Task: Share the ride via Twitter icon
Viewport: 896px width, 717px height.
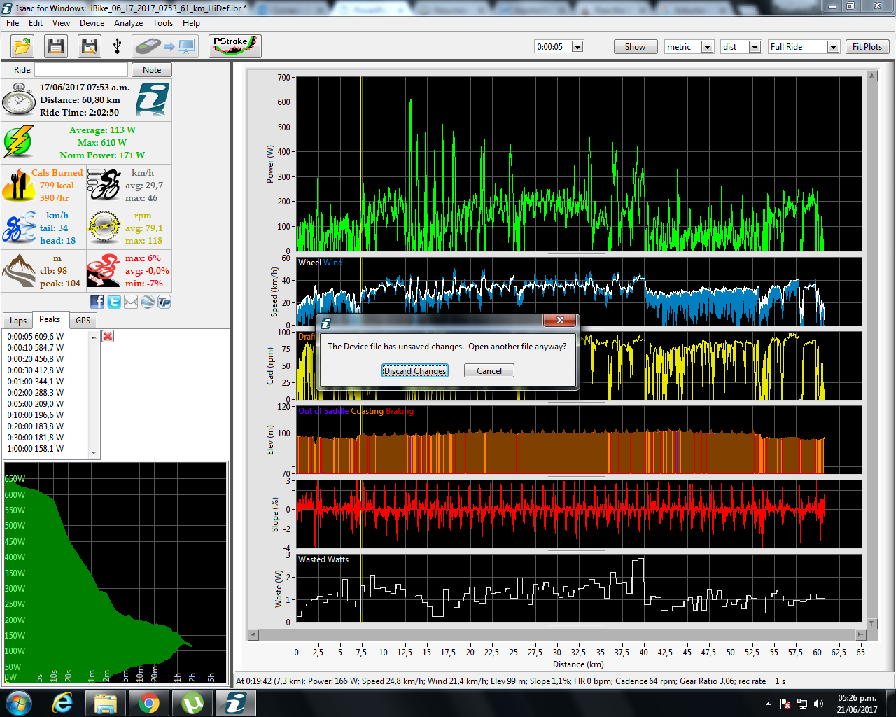Action: [x=113, y=301]
